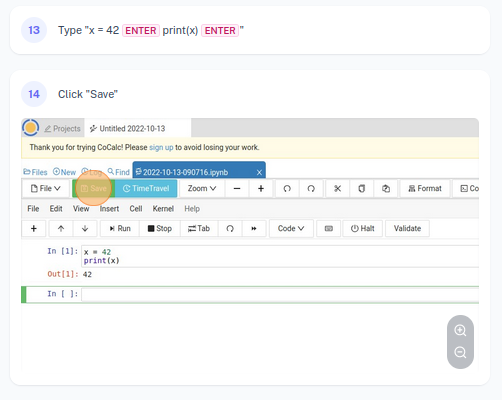Screen dimensions: 502x400
Task: Paste with the paste icon
Action: 386,189
